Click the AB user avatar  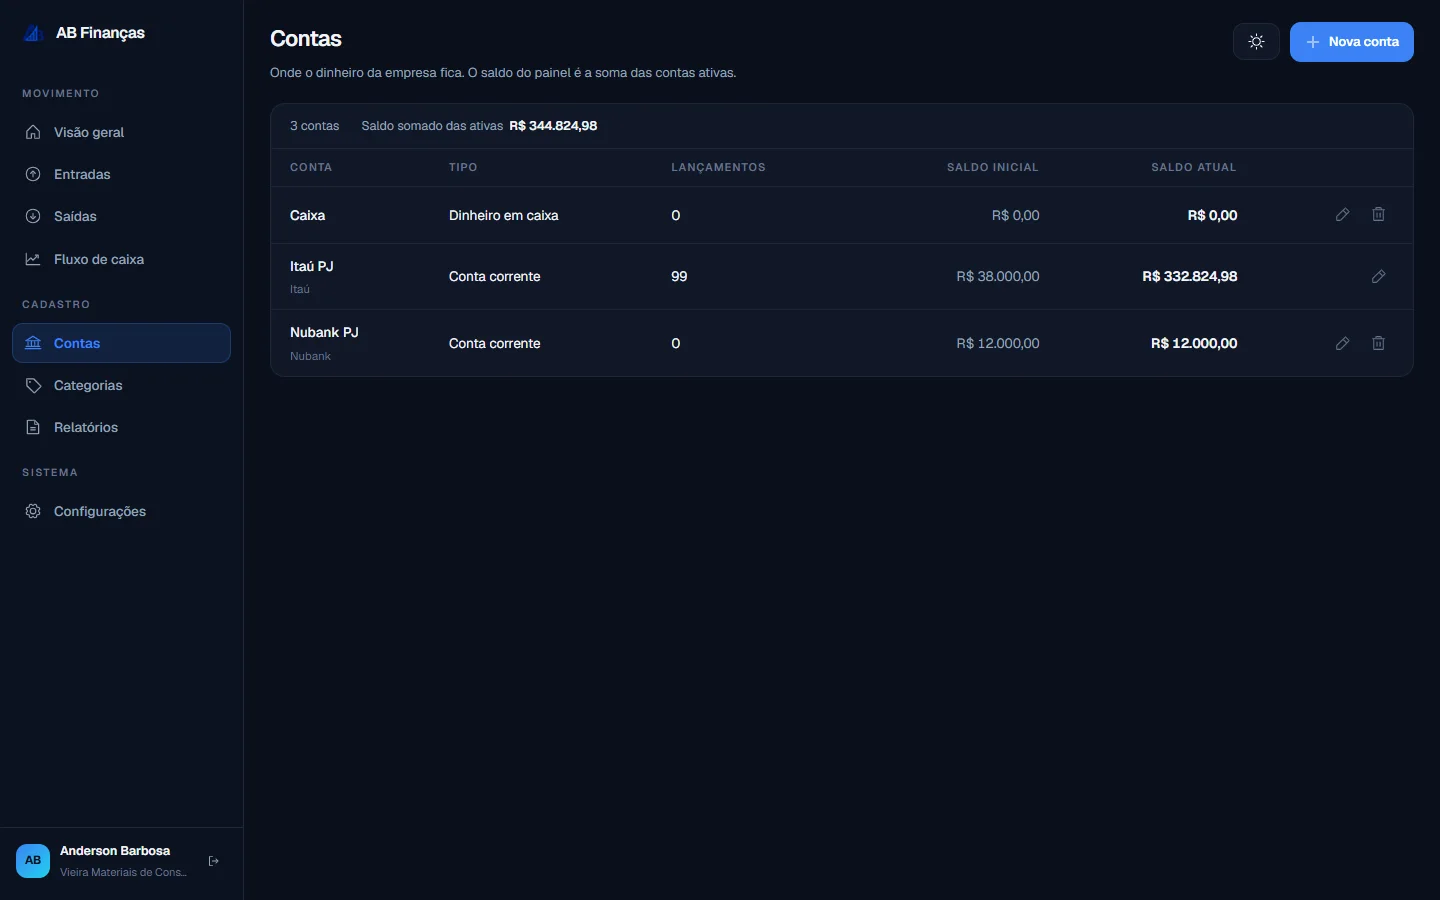[x=33, y=861]
